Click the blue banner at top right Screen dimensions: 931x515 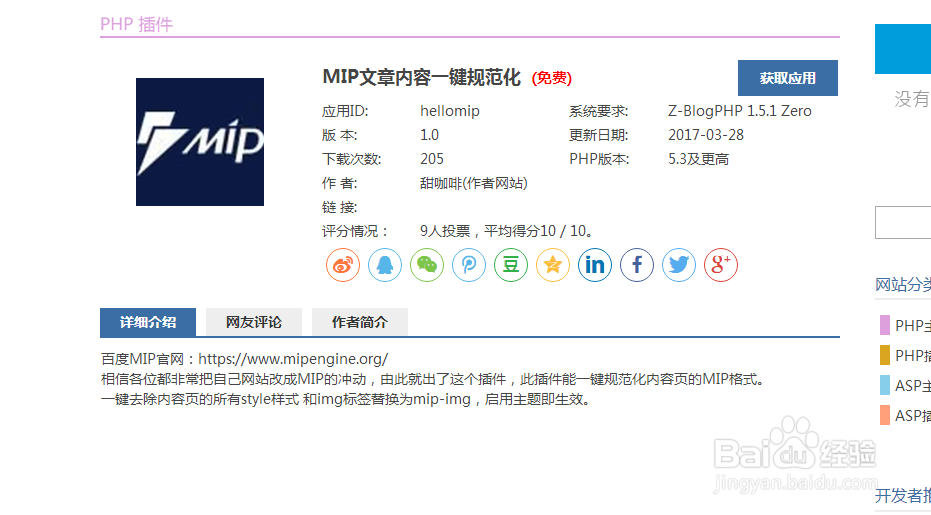[x=903, y=49]
